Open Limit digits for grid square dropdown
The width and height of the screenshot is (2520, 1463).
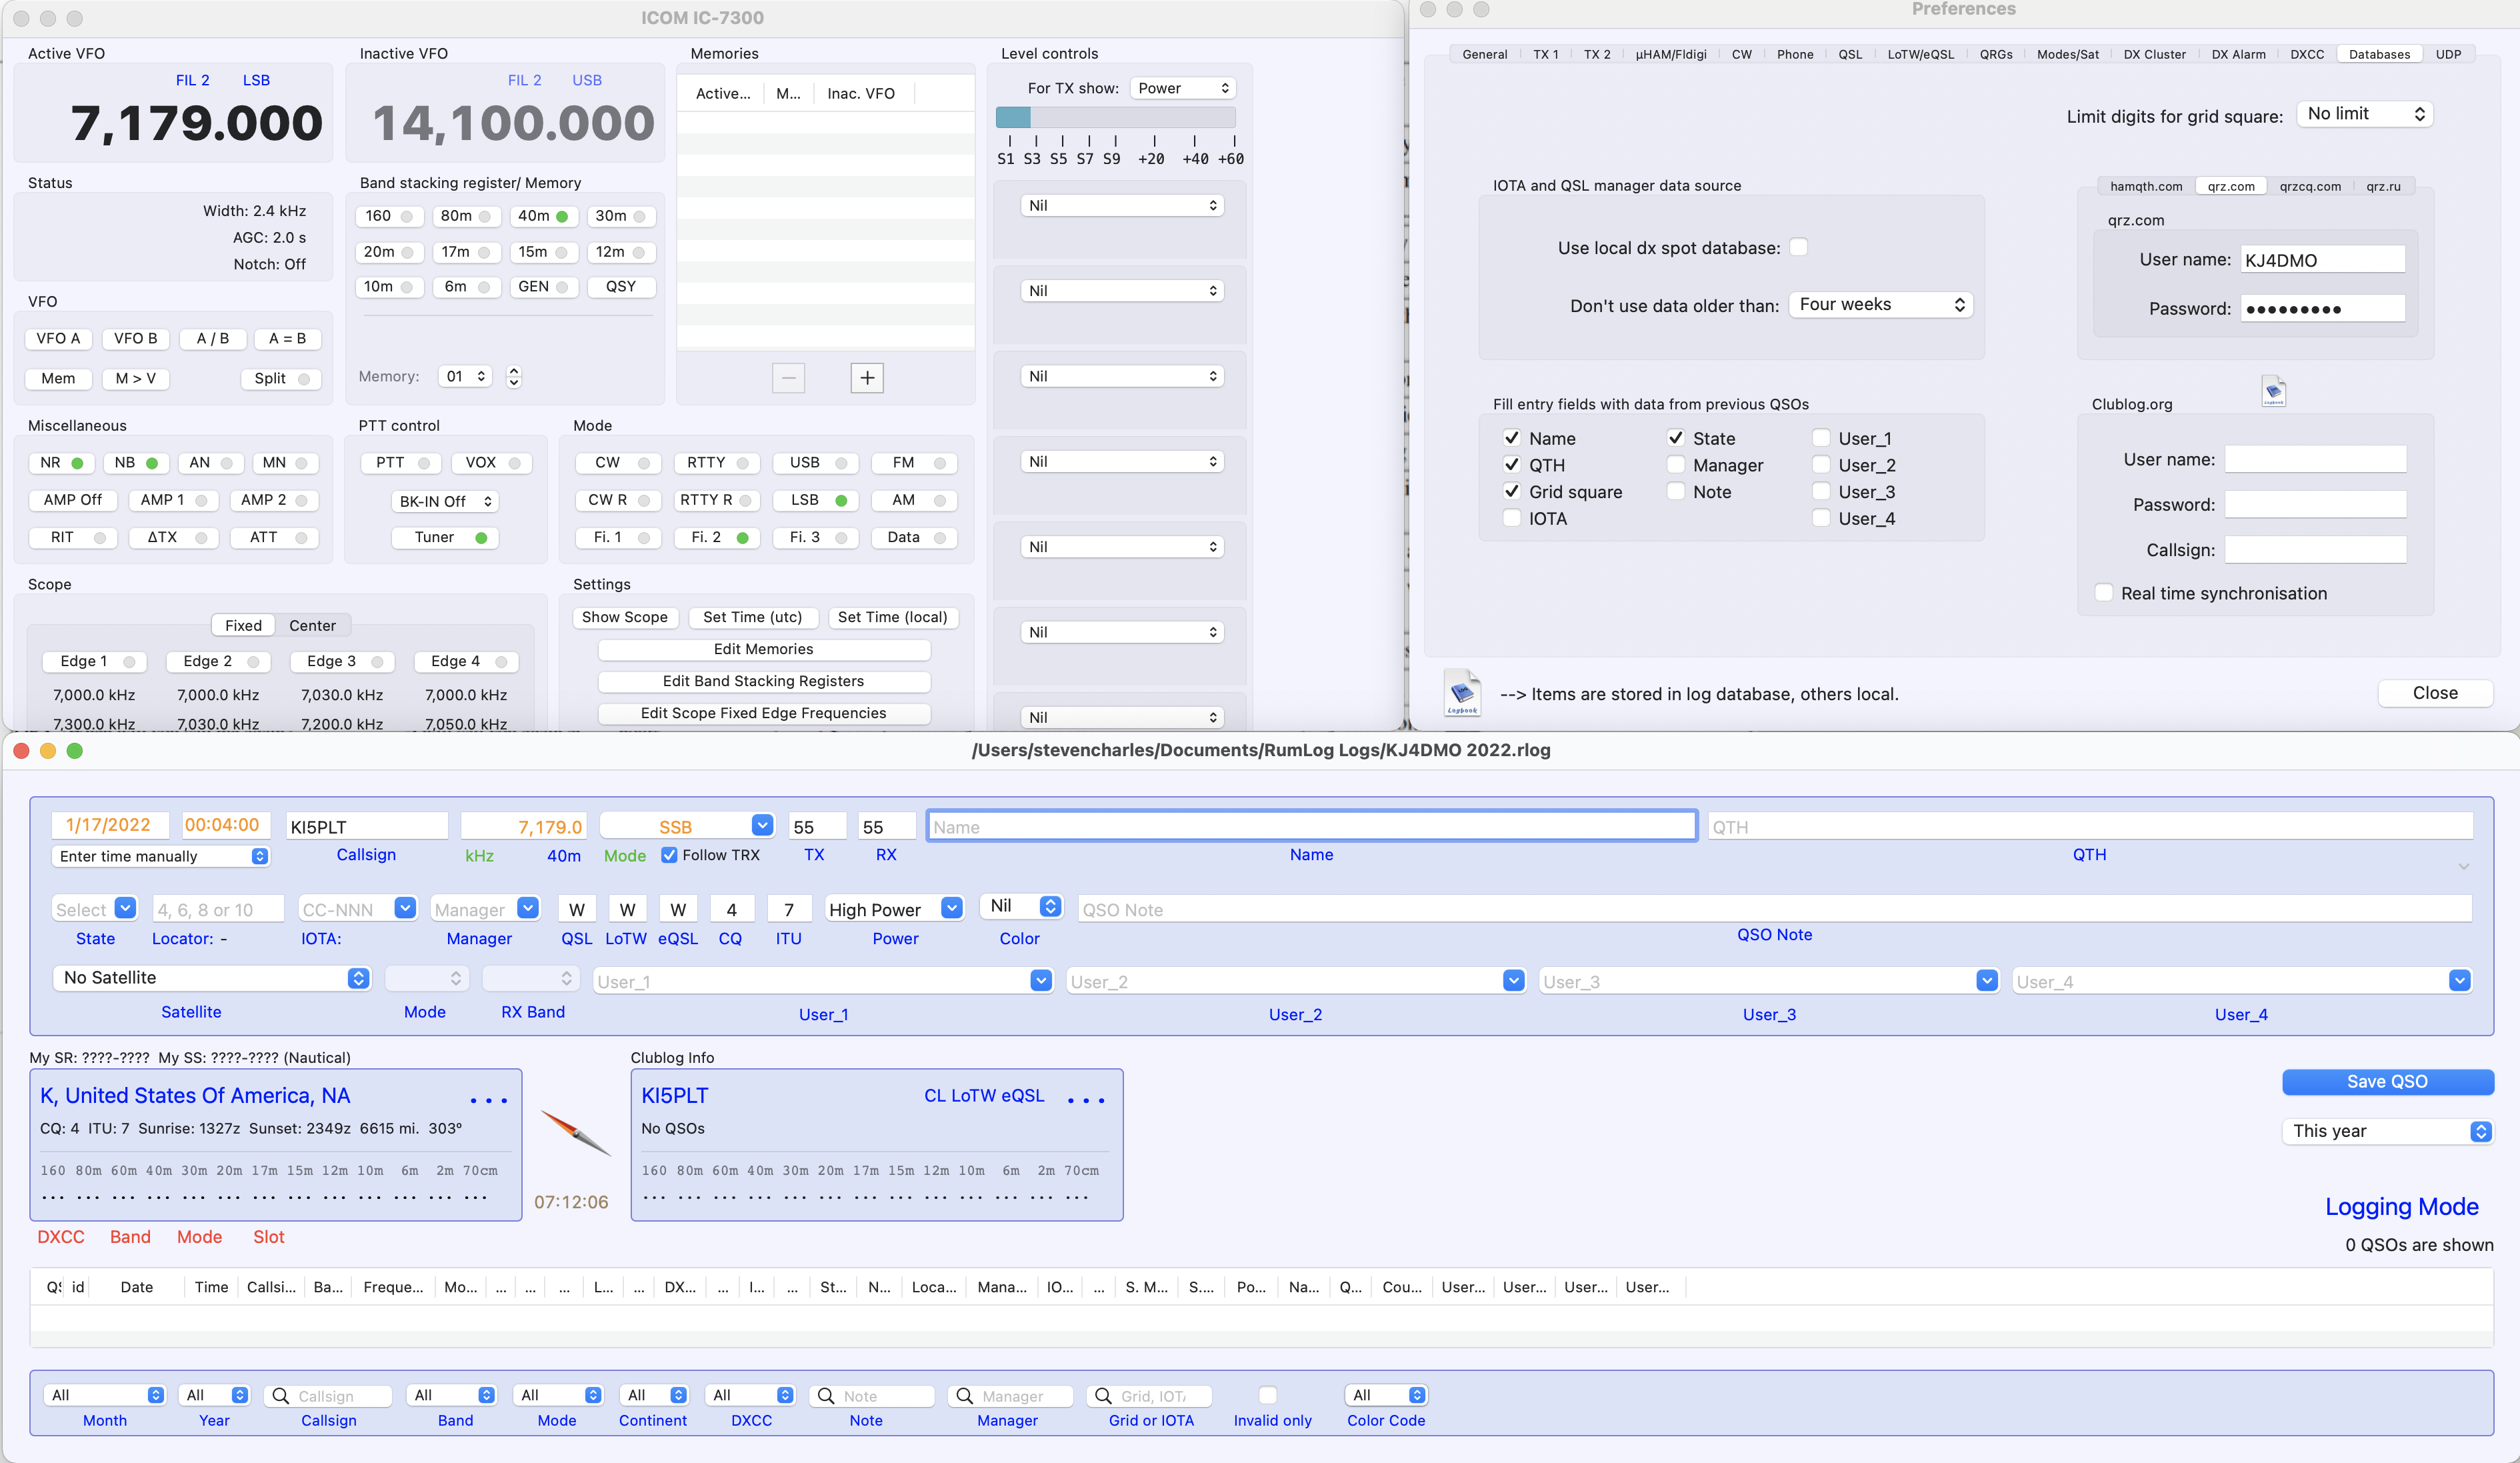tap(2365, 114)
